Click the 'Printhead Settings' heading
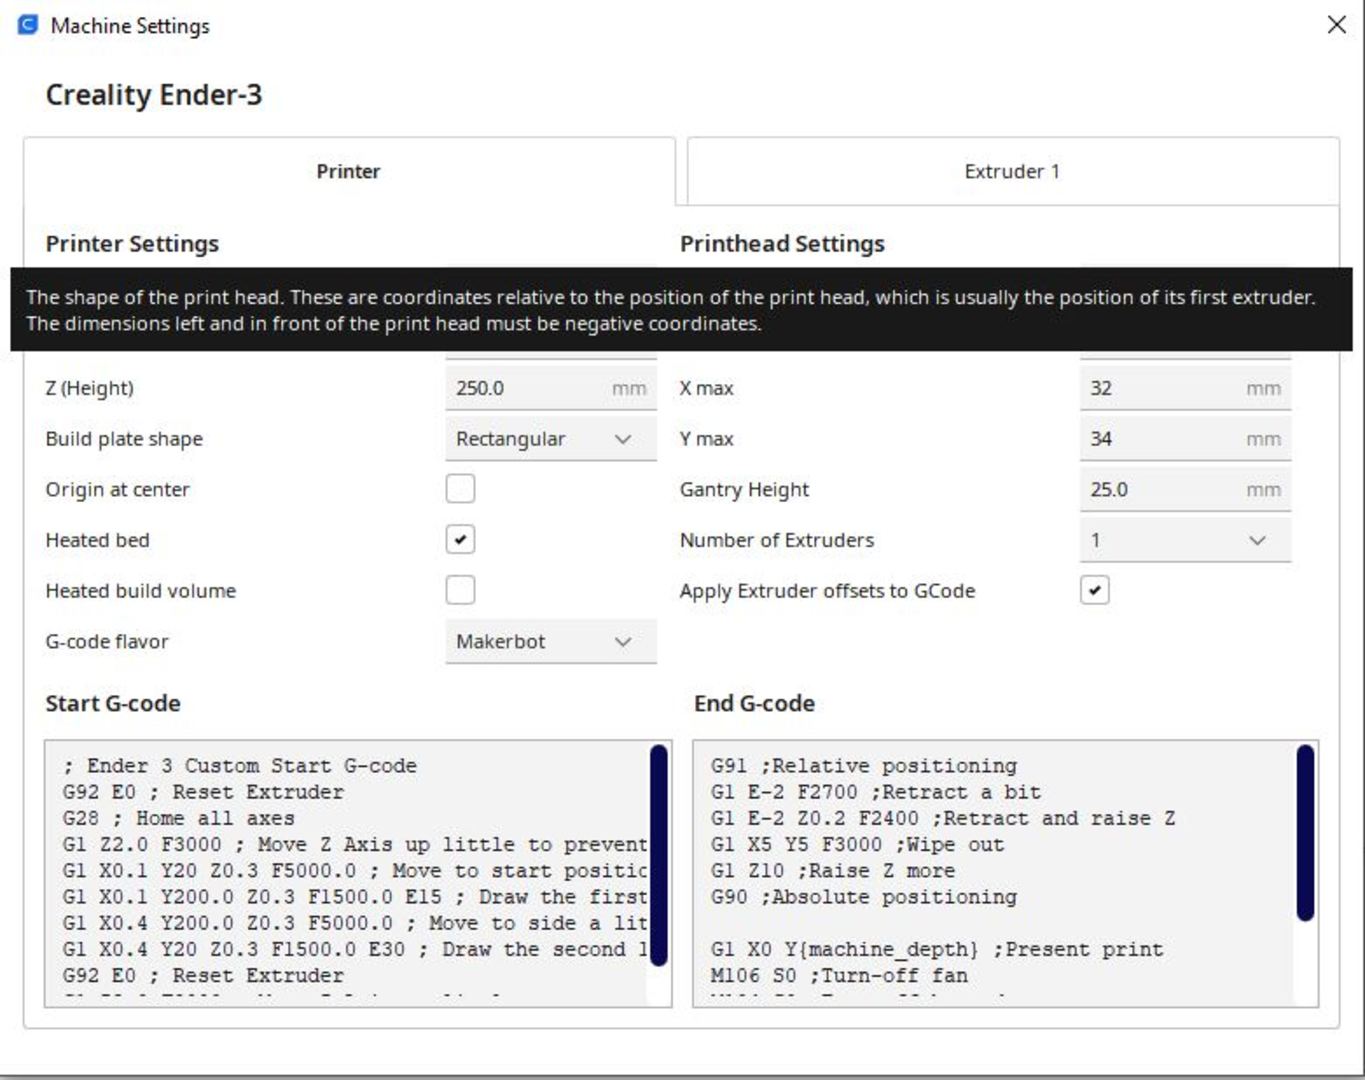 click(x=782, y=243)
